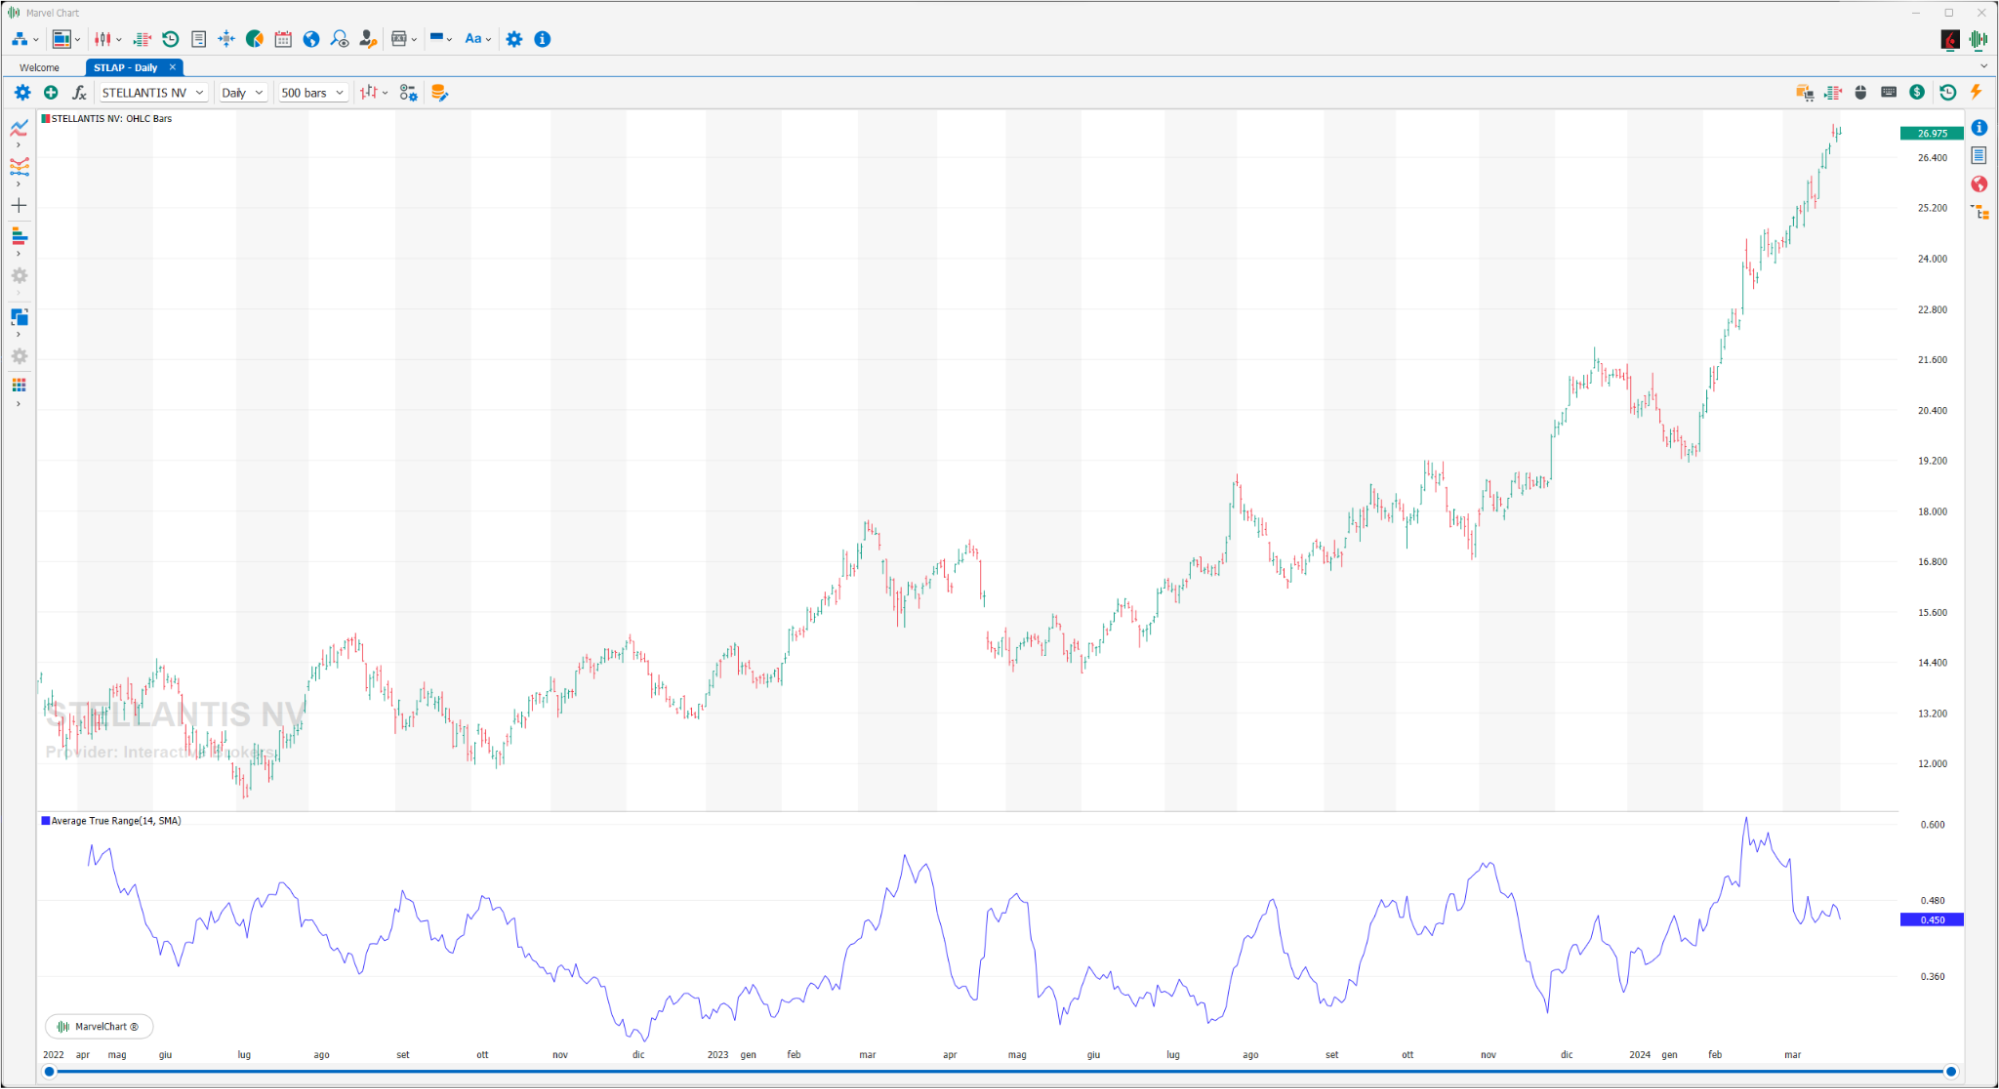Close the STLAP - Daily tab
The width and height of the screenshot is (1999, 1089).
click(x=172, y=67)
